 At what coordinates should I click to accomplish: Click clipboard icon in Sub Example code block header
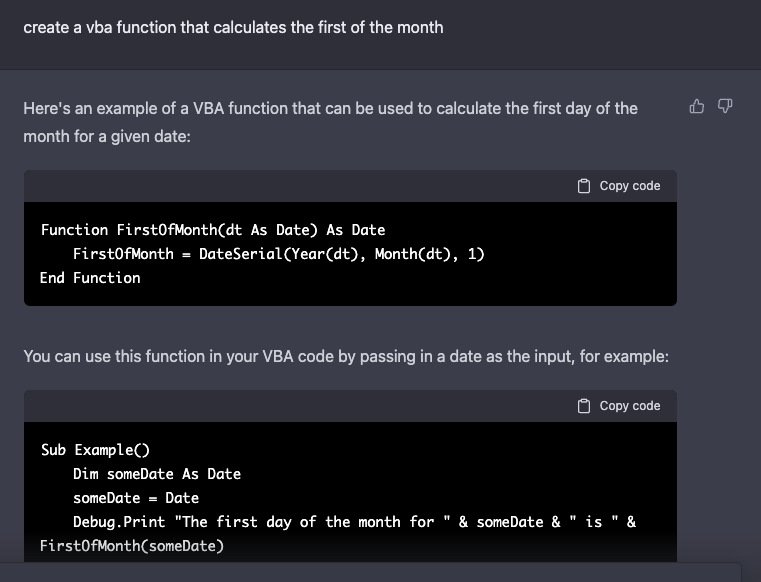pyautogui.click(x=584, y=406)
